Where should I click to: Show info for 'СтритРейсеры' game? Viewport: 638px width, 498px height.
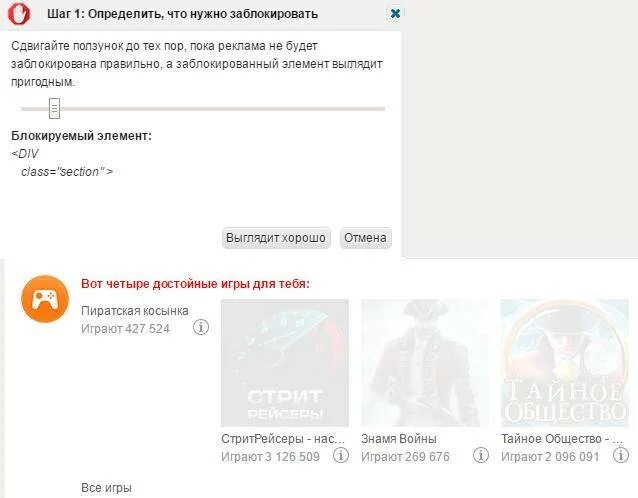point(341,455)
